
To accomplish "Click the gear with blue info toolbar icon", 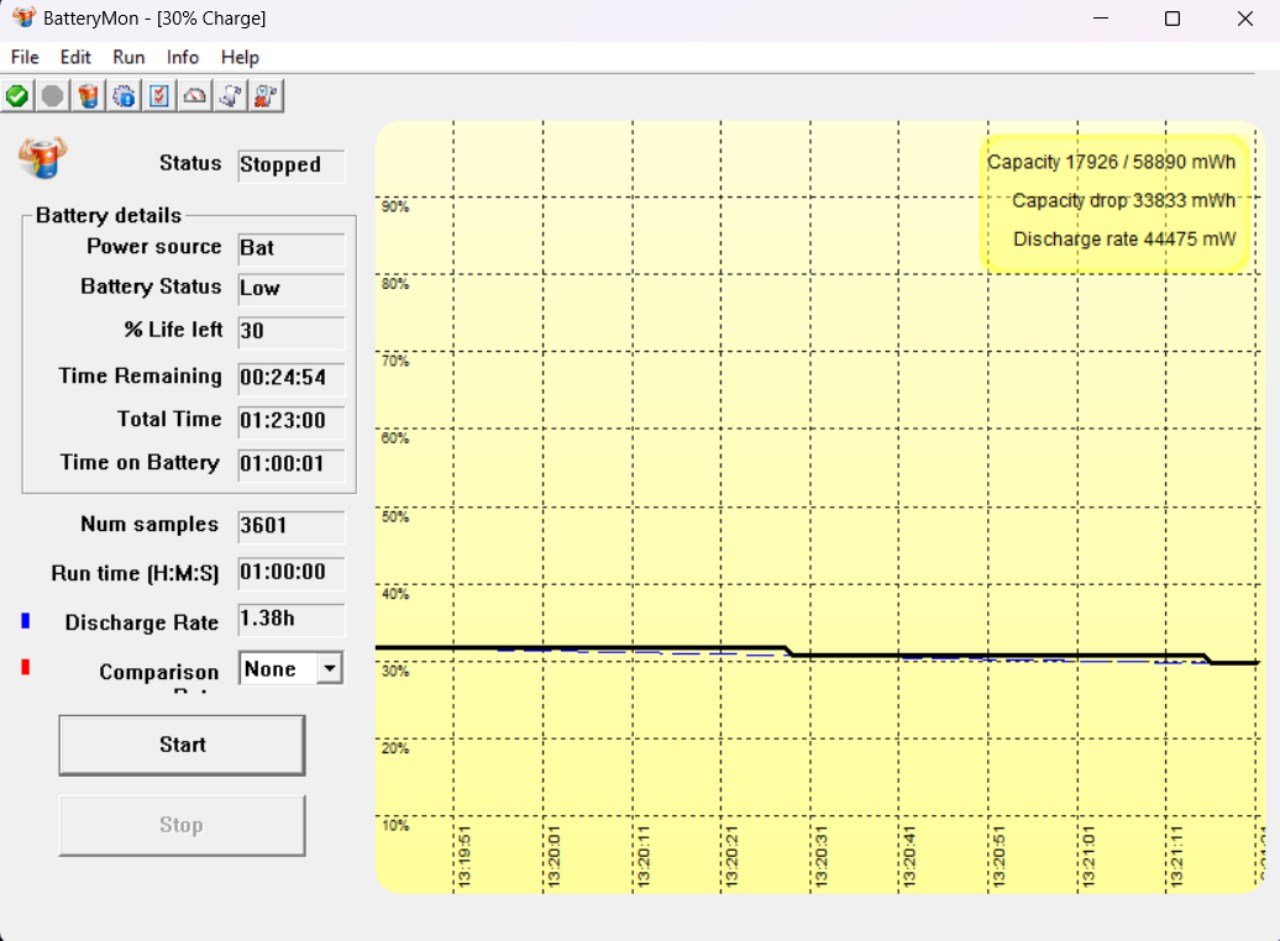I will (125, 96).
